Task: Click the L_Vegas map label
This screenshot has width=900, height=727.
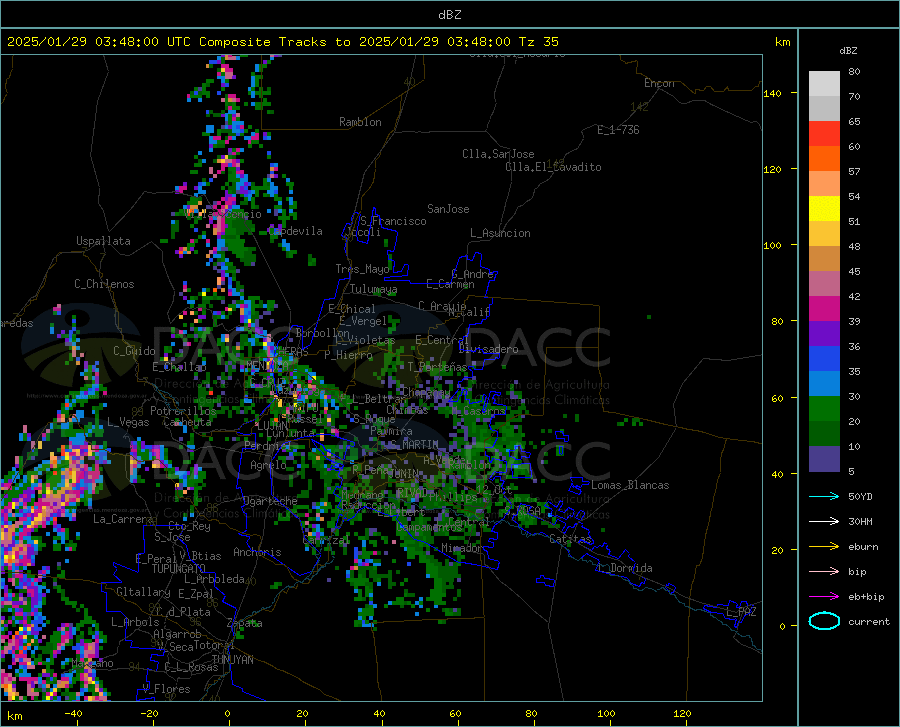Action: (x=128, y=422)
